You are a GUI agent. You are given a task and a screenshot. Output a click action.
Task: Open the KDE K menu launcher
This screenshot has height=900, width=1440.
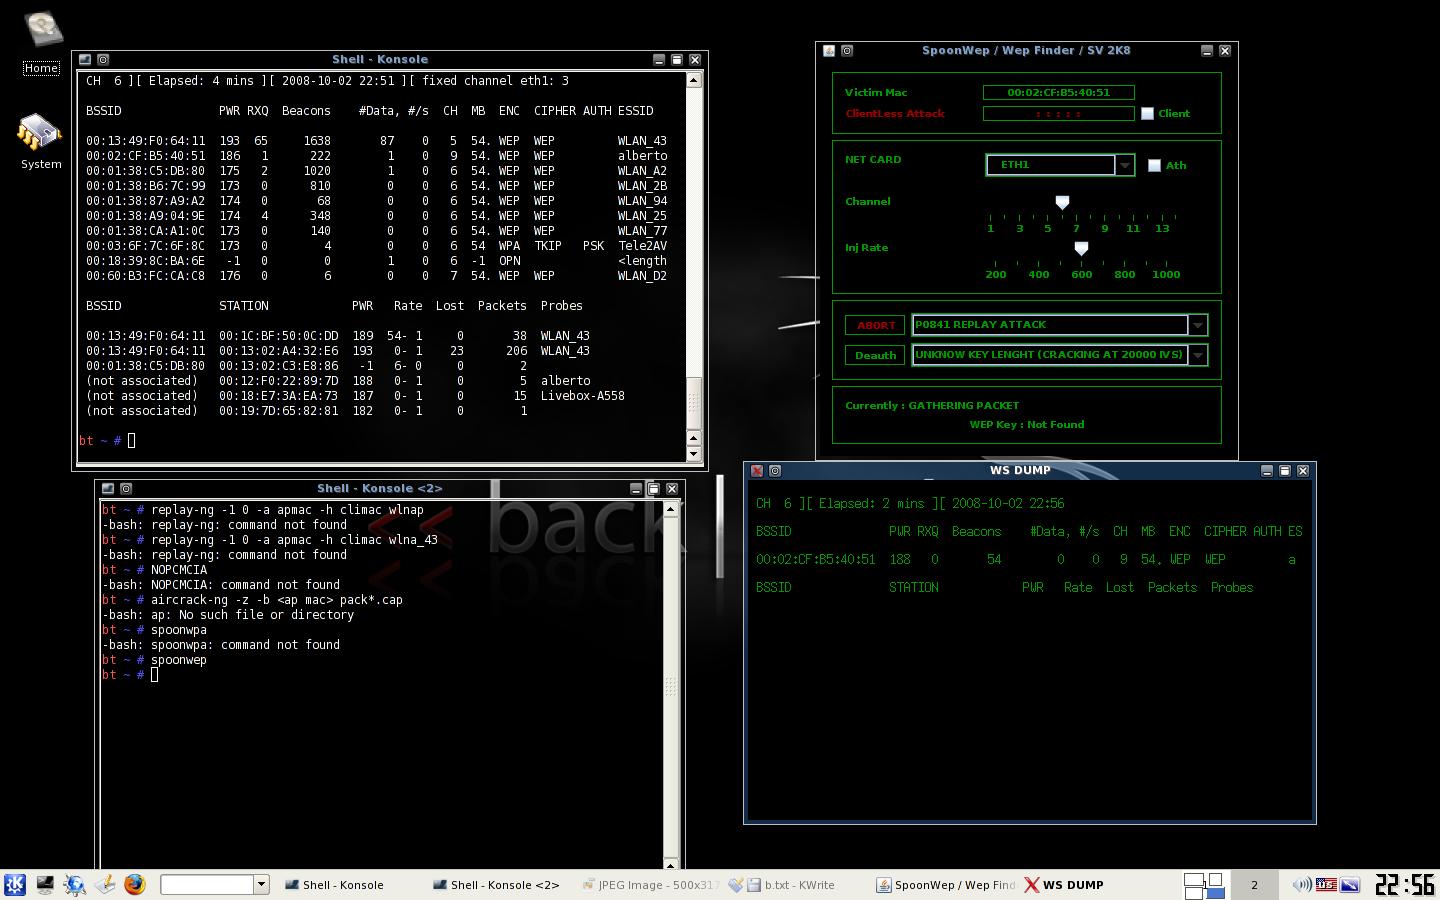click(x=14, y=885)
